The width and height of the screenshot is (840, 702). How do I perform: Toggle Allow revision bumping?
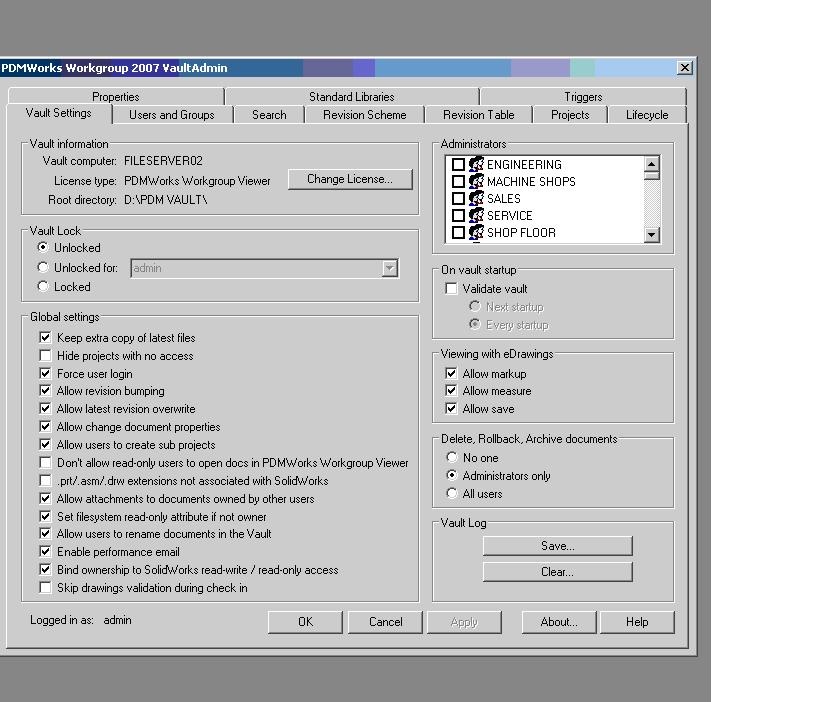coord(45,391)
